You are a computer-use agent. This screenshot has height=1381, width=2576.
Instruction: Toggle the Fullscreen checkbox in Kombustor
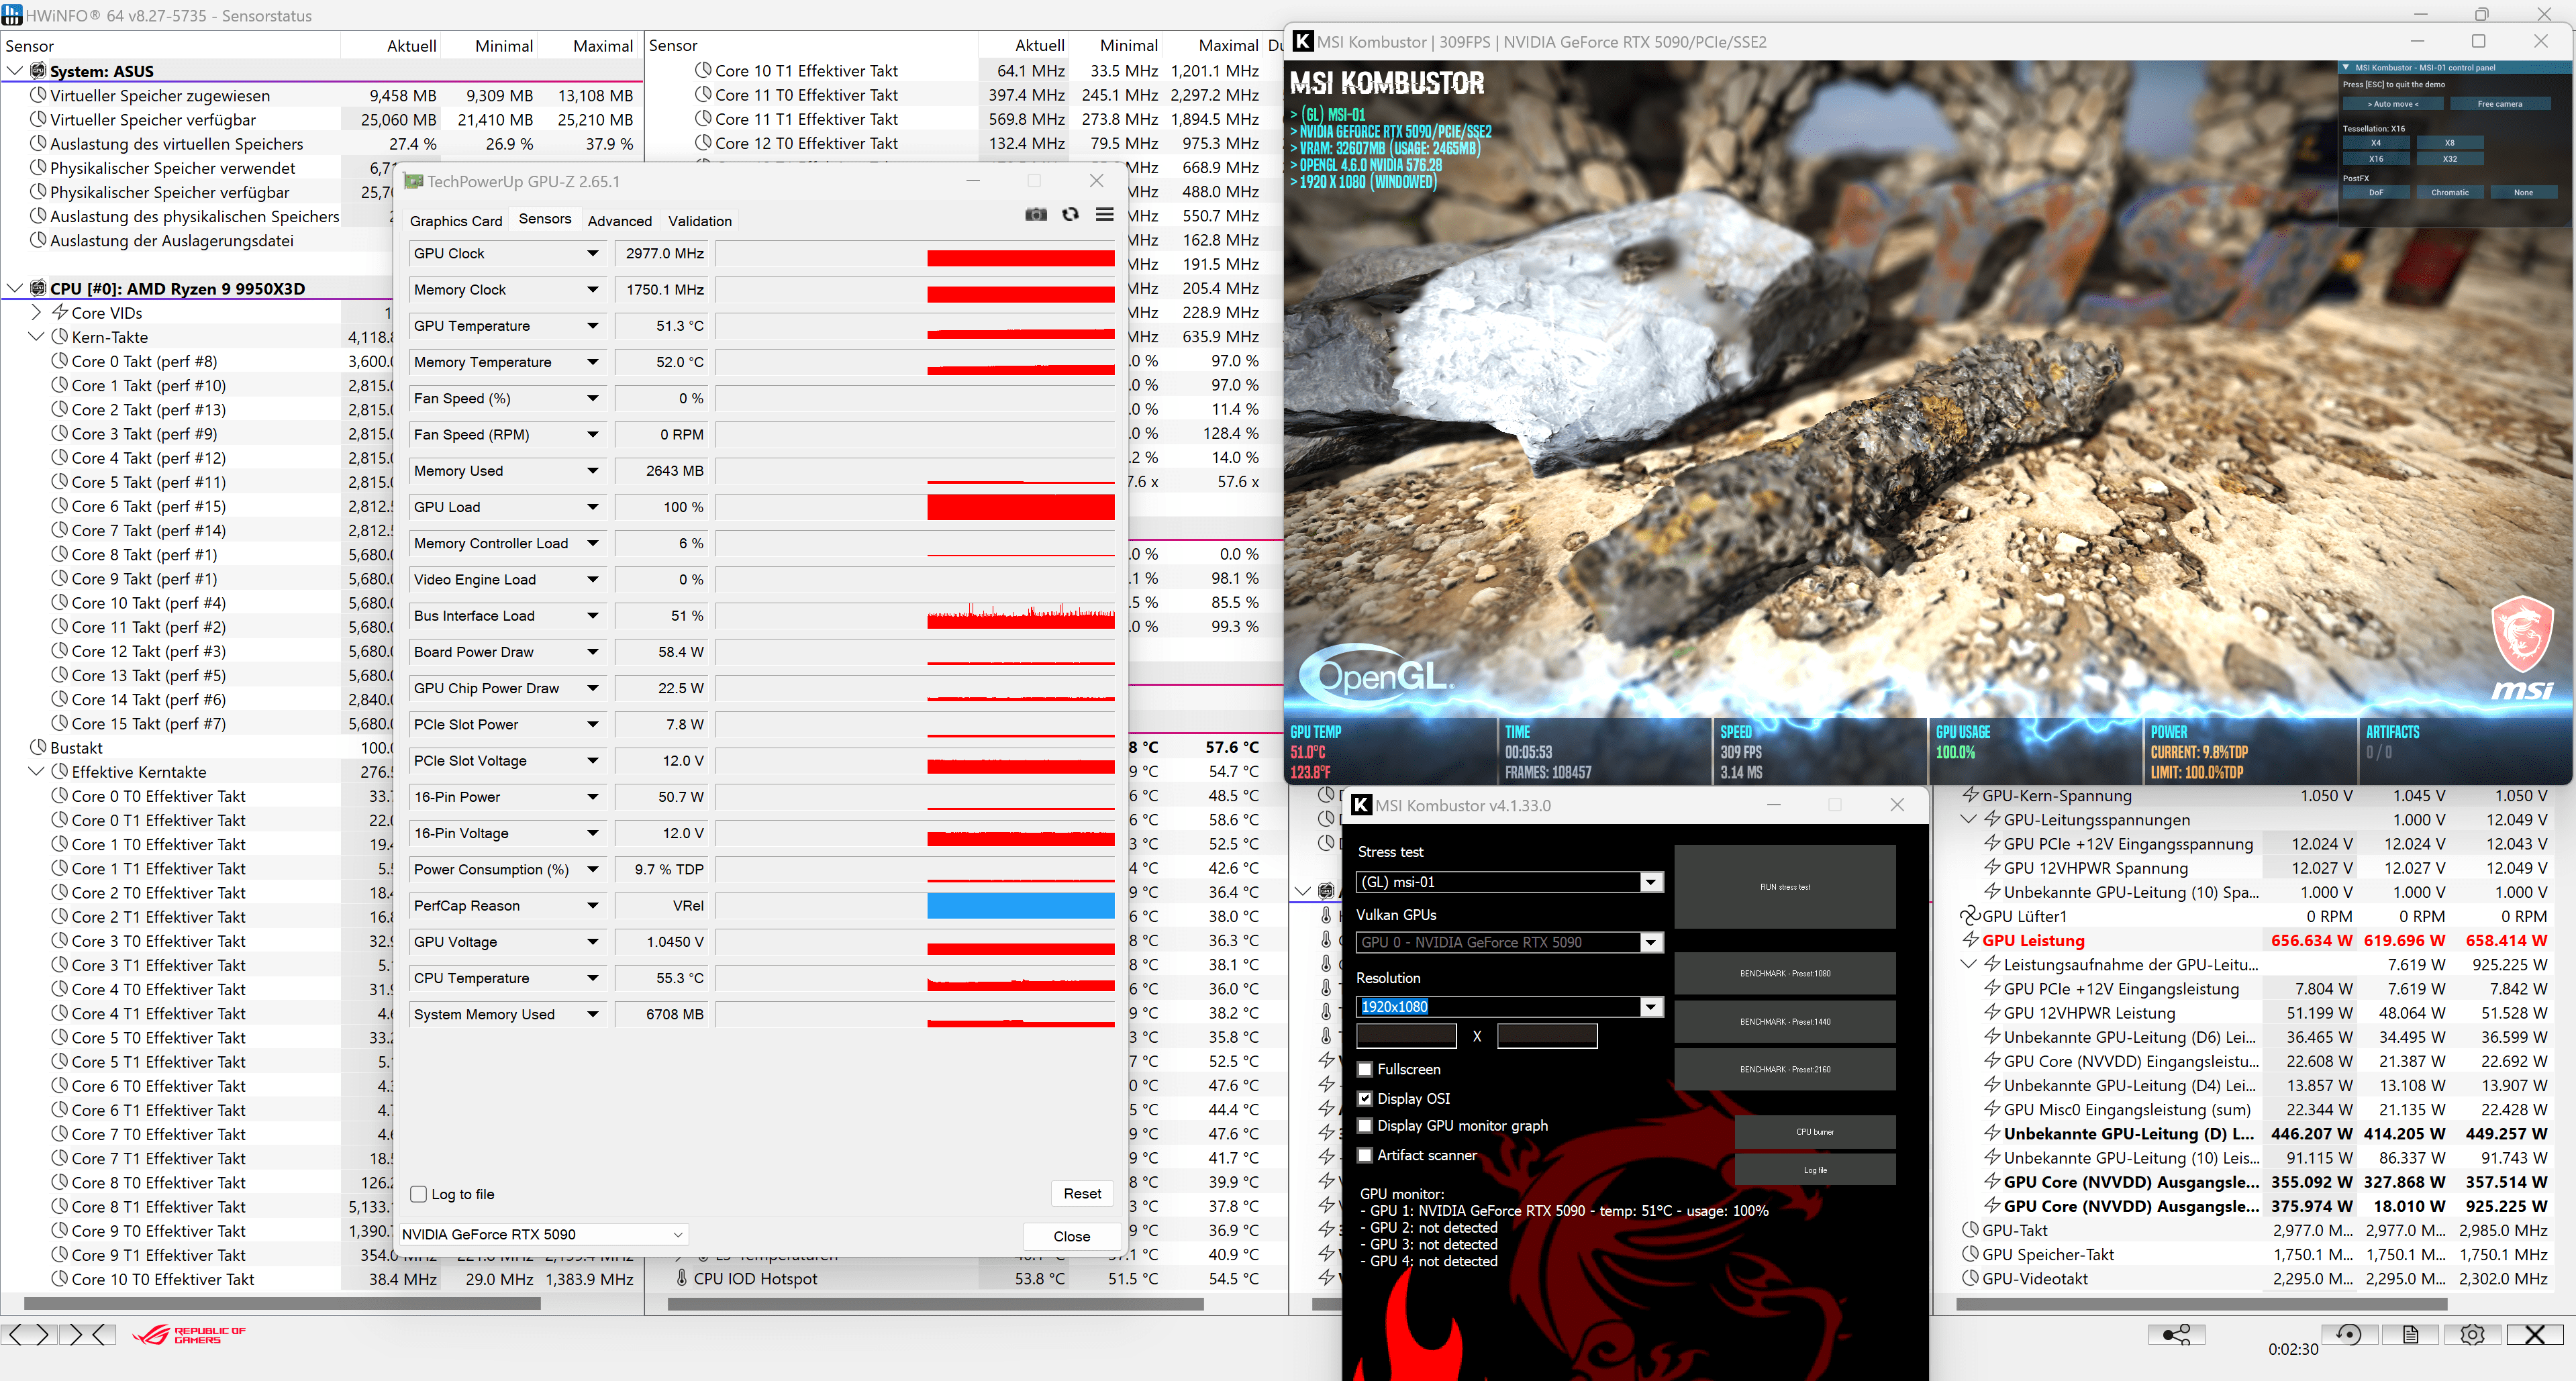coord(1364,1069)
